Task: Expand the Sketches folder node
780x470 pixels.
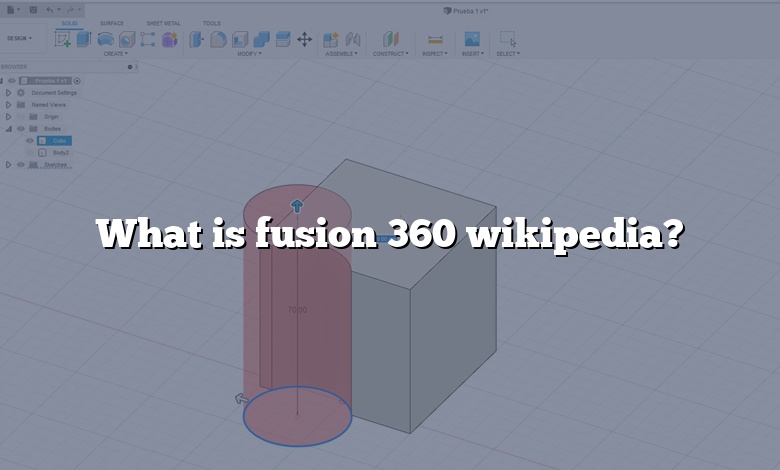Action: [x=8, y=165]
